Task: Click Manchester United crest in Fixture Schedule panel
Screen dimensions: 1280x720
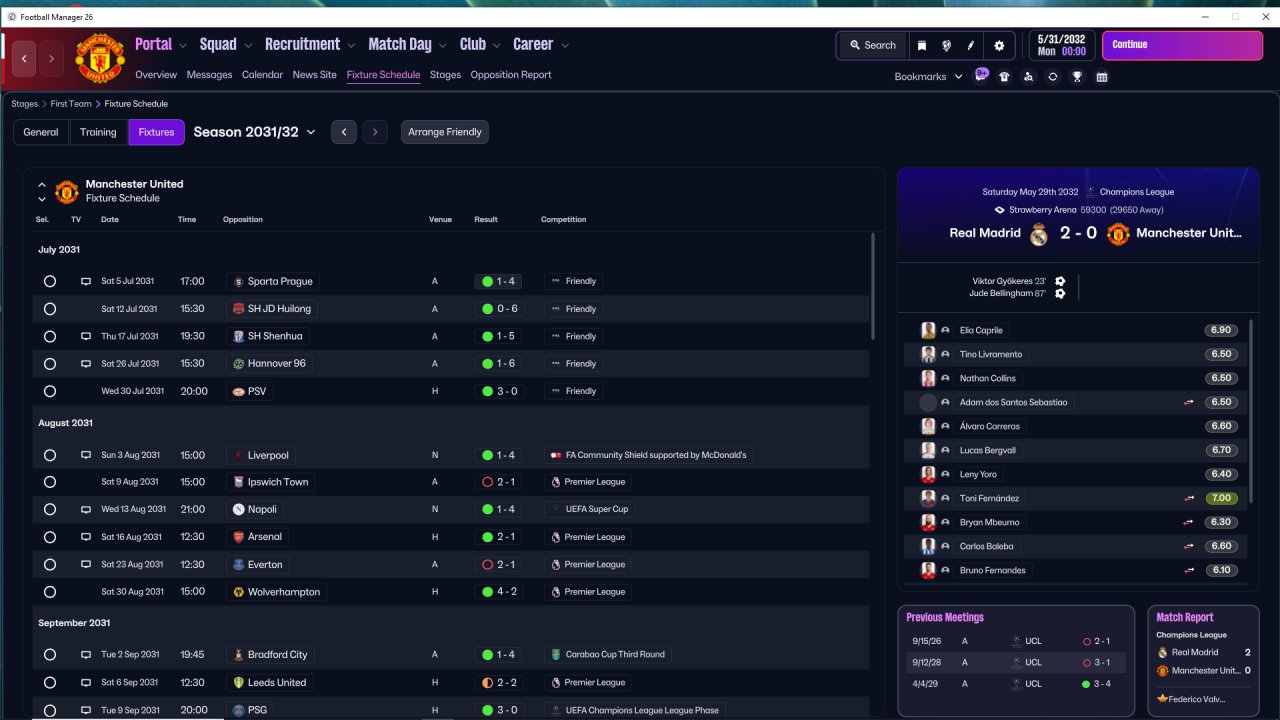Action: pos(67,191)
